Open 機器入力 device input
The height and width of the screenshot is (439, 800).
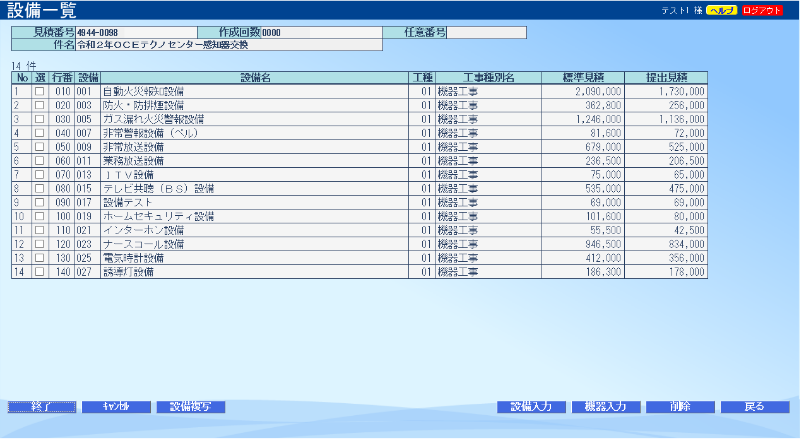pos(605,407)
